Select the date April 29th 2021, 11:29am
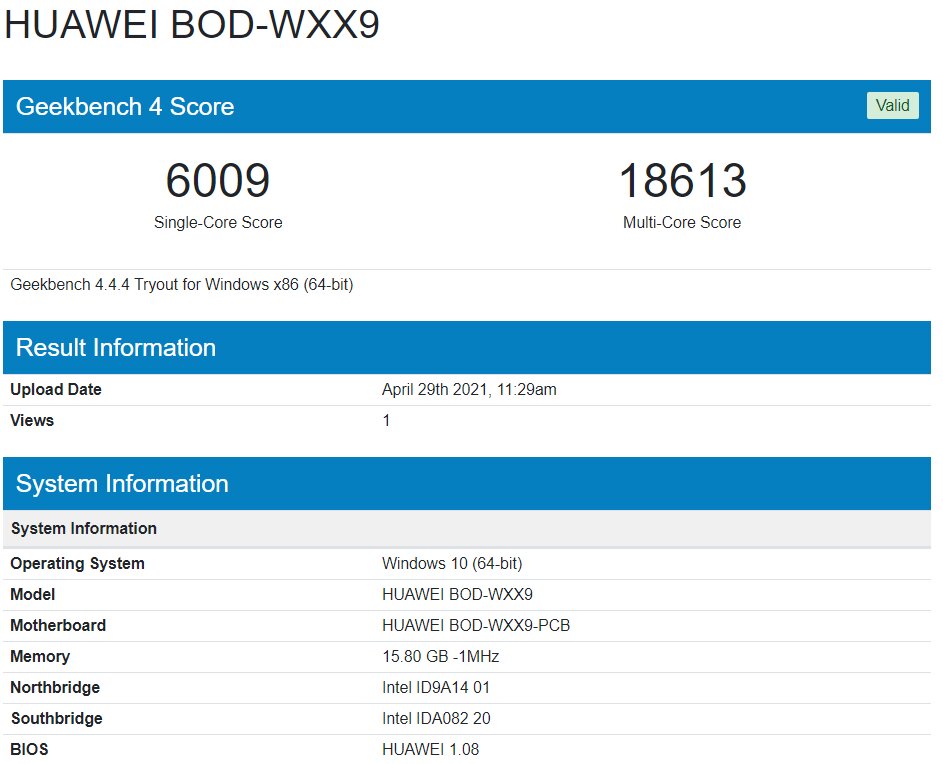The image size is (943, 764). pos(469,390)
